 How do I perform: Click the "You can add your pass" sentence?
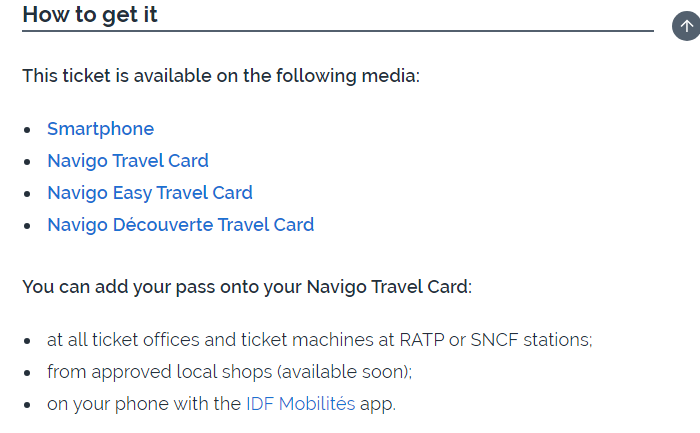pos(247,287)
